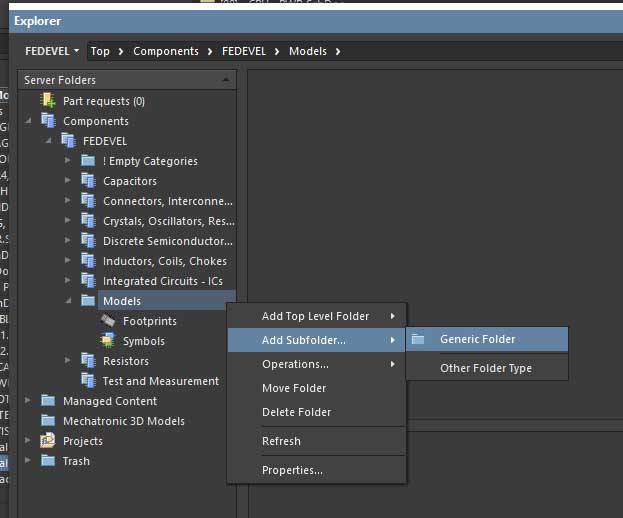Image resolution: width=623 pixels, height=518 pixels.
Task: Click the Generic Folder icon in submenu
Action: point(418,339)
